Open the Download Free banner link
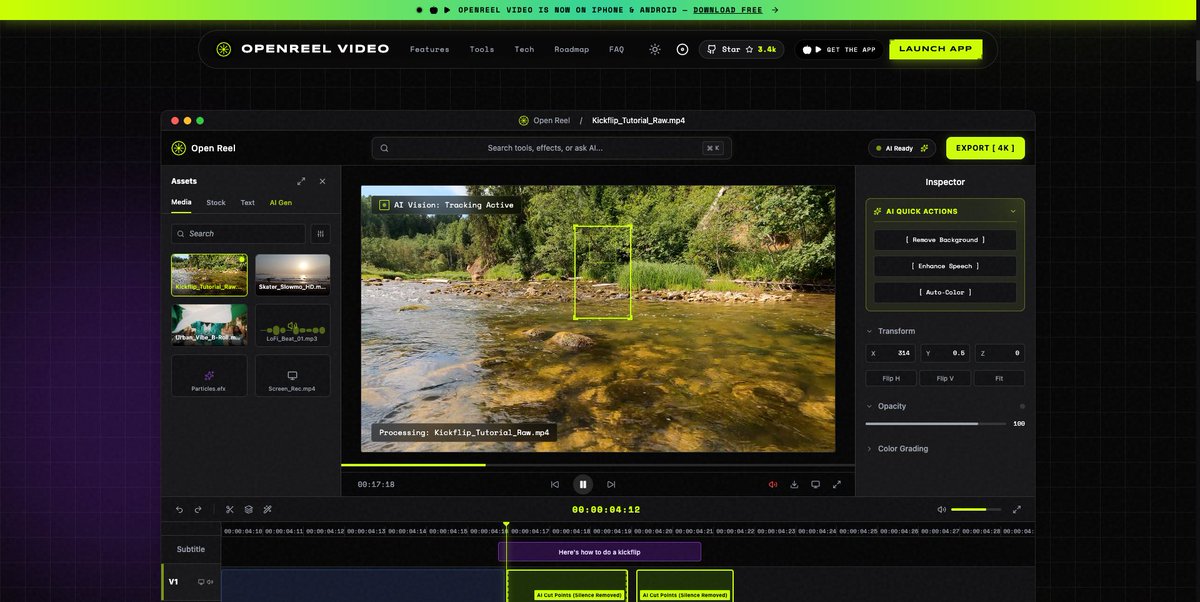 point(728,10)
